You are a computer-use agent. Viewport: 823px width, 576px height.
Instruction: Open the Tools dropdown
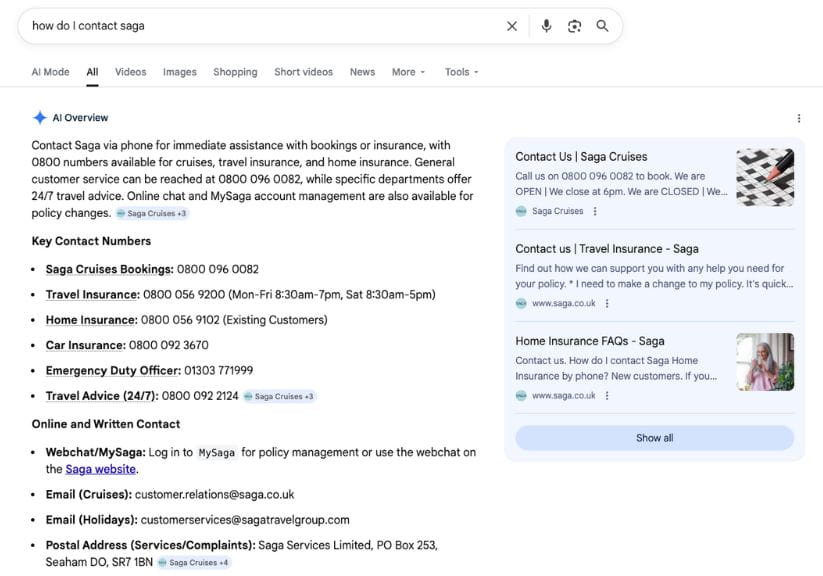(461, 72)
